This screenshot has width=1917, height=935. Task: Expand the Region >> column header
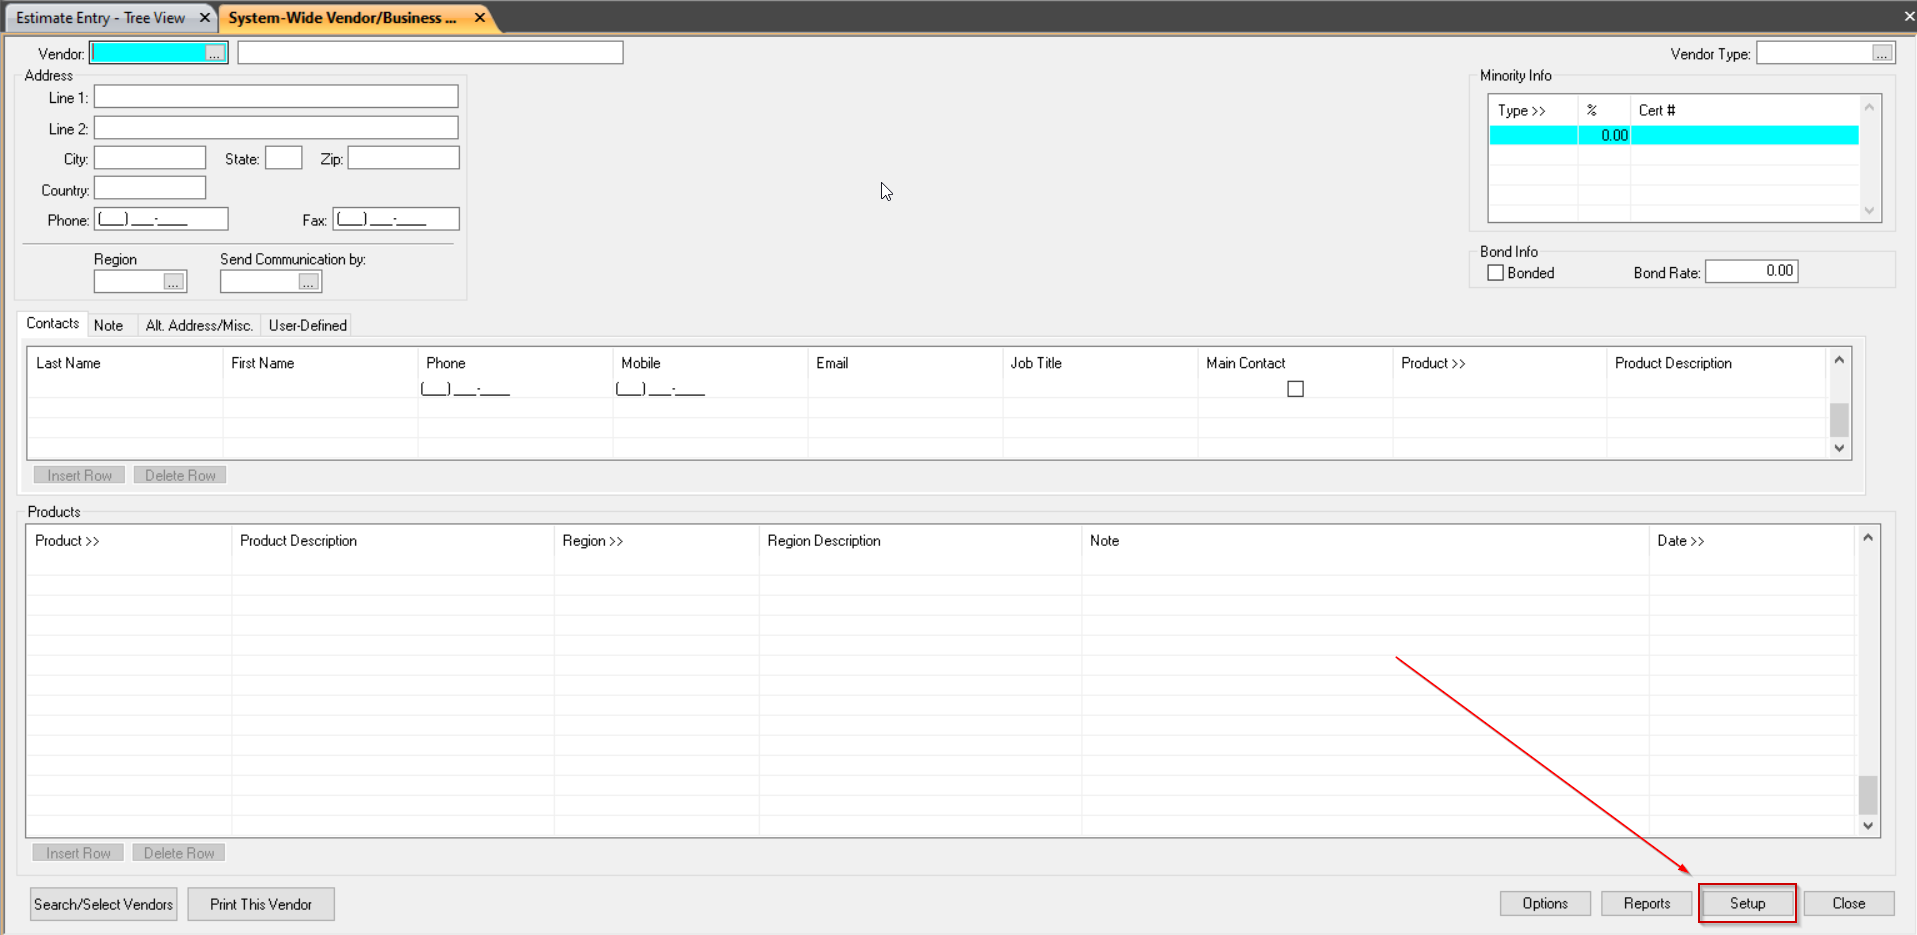pyautogui.click(x=592, y=540)
